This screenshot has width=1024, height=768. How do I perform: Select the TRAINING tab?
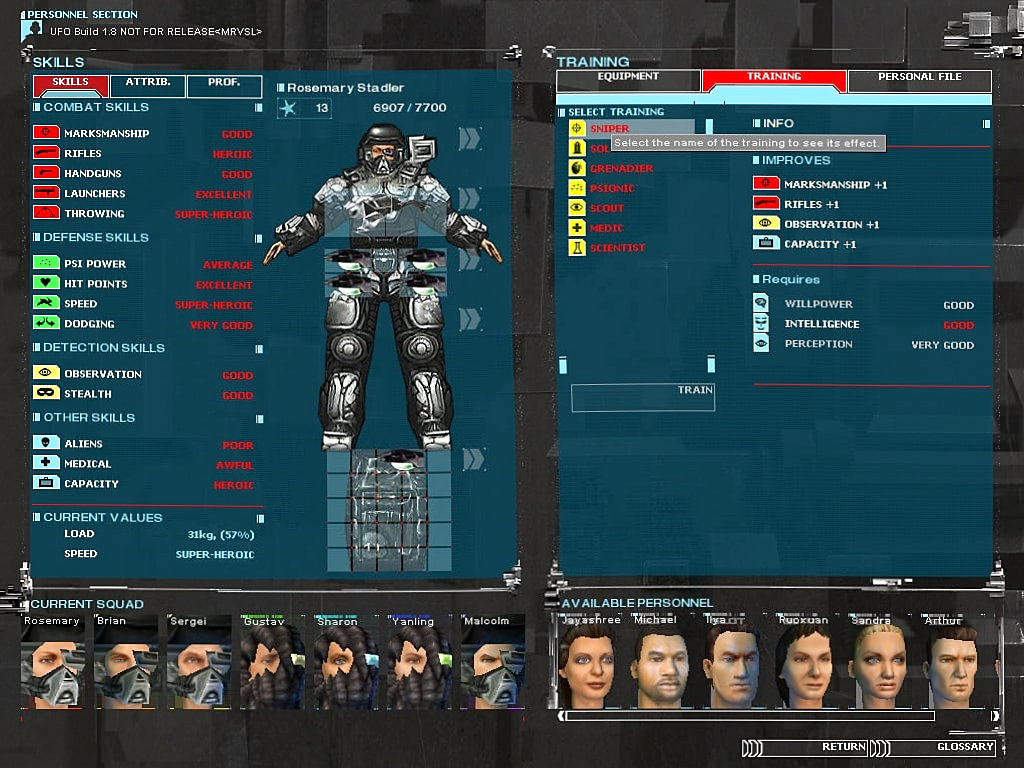point(774,80)
